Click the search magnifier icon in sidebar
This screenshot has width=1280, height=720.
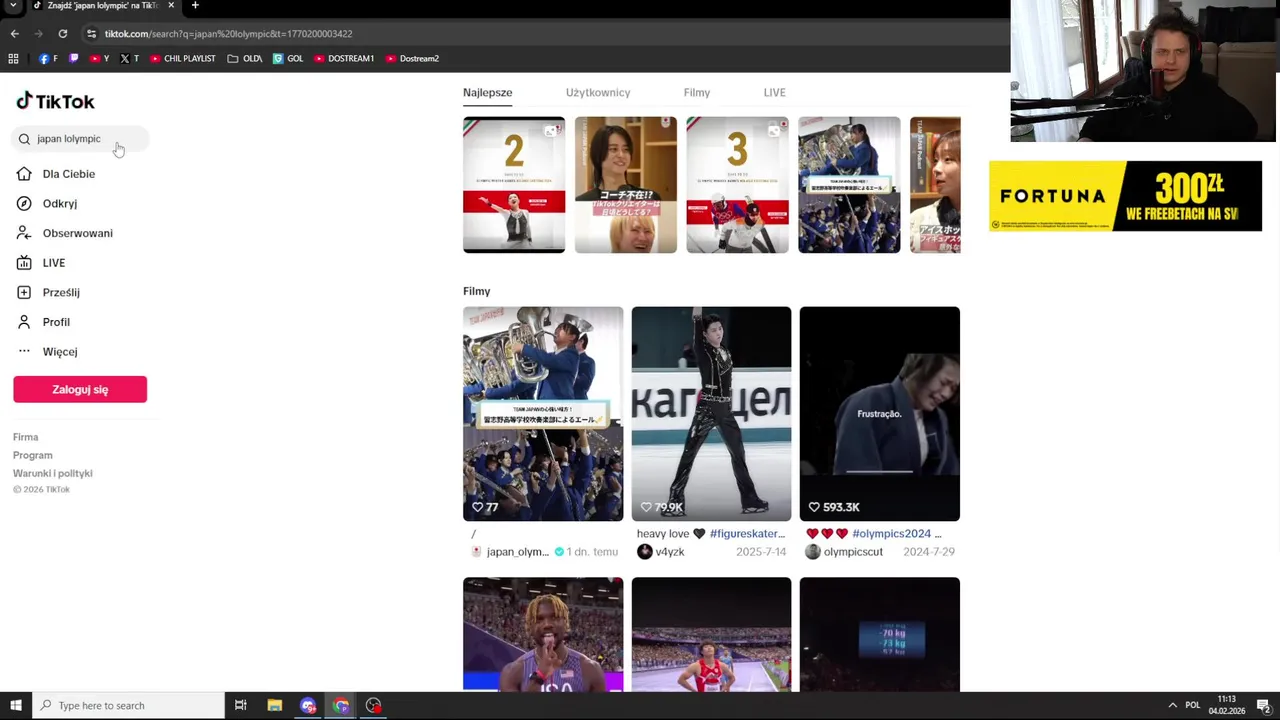point(24,139)
